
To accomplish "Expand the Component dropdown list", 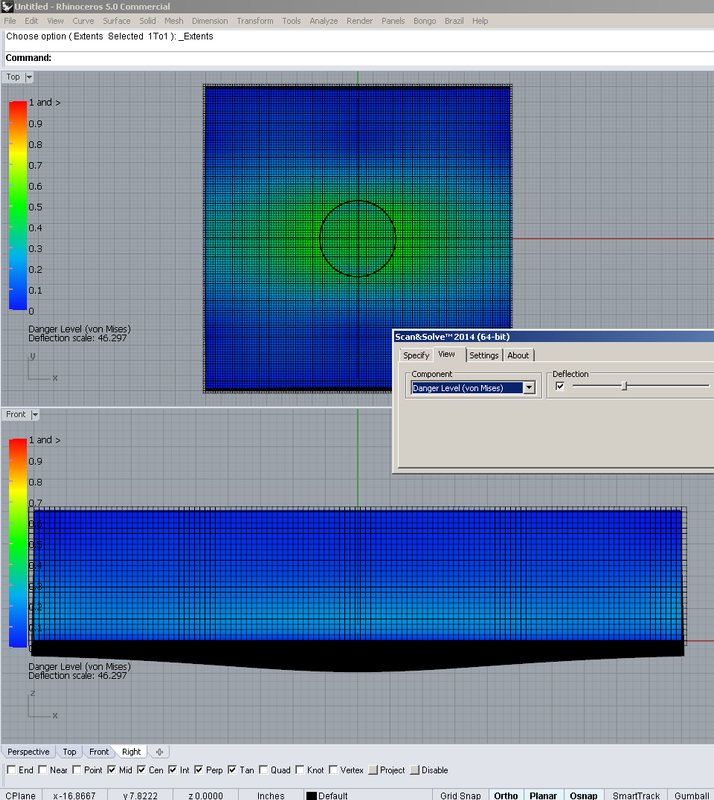I will (529, 388).
